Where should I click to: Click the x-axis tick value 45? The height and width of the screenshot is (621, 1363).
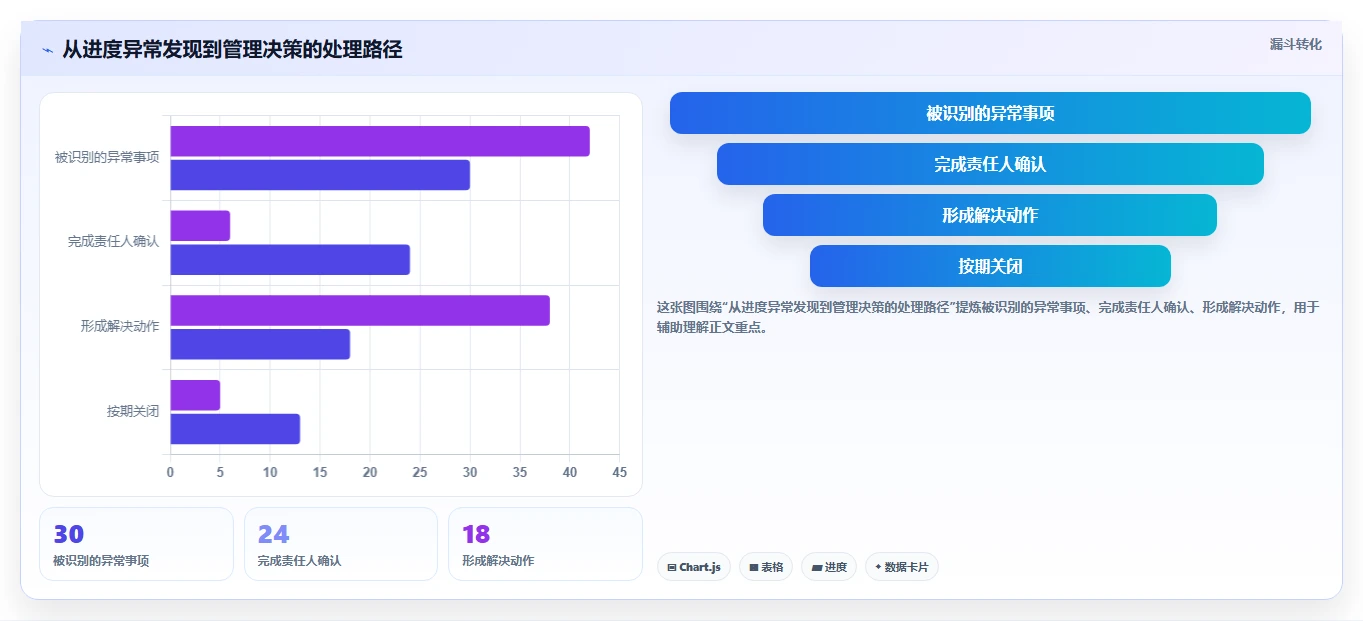coord(619,472)
